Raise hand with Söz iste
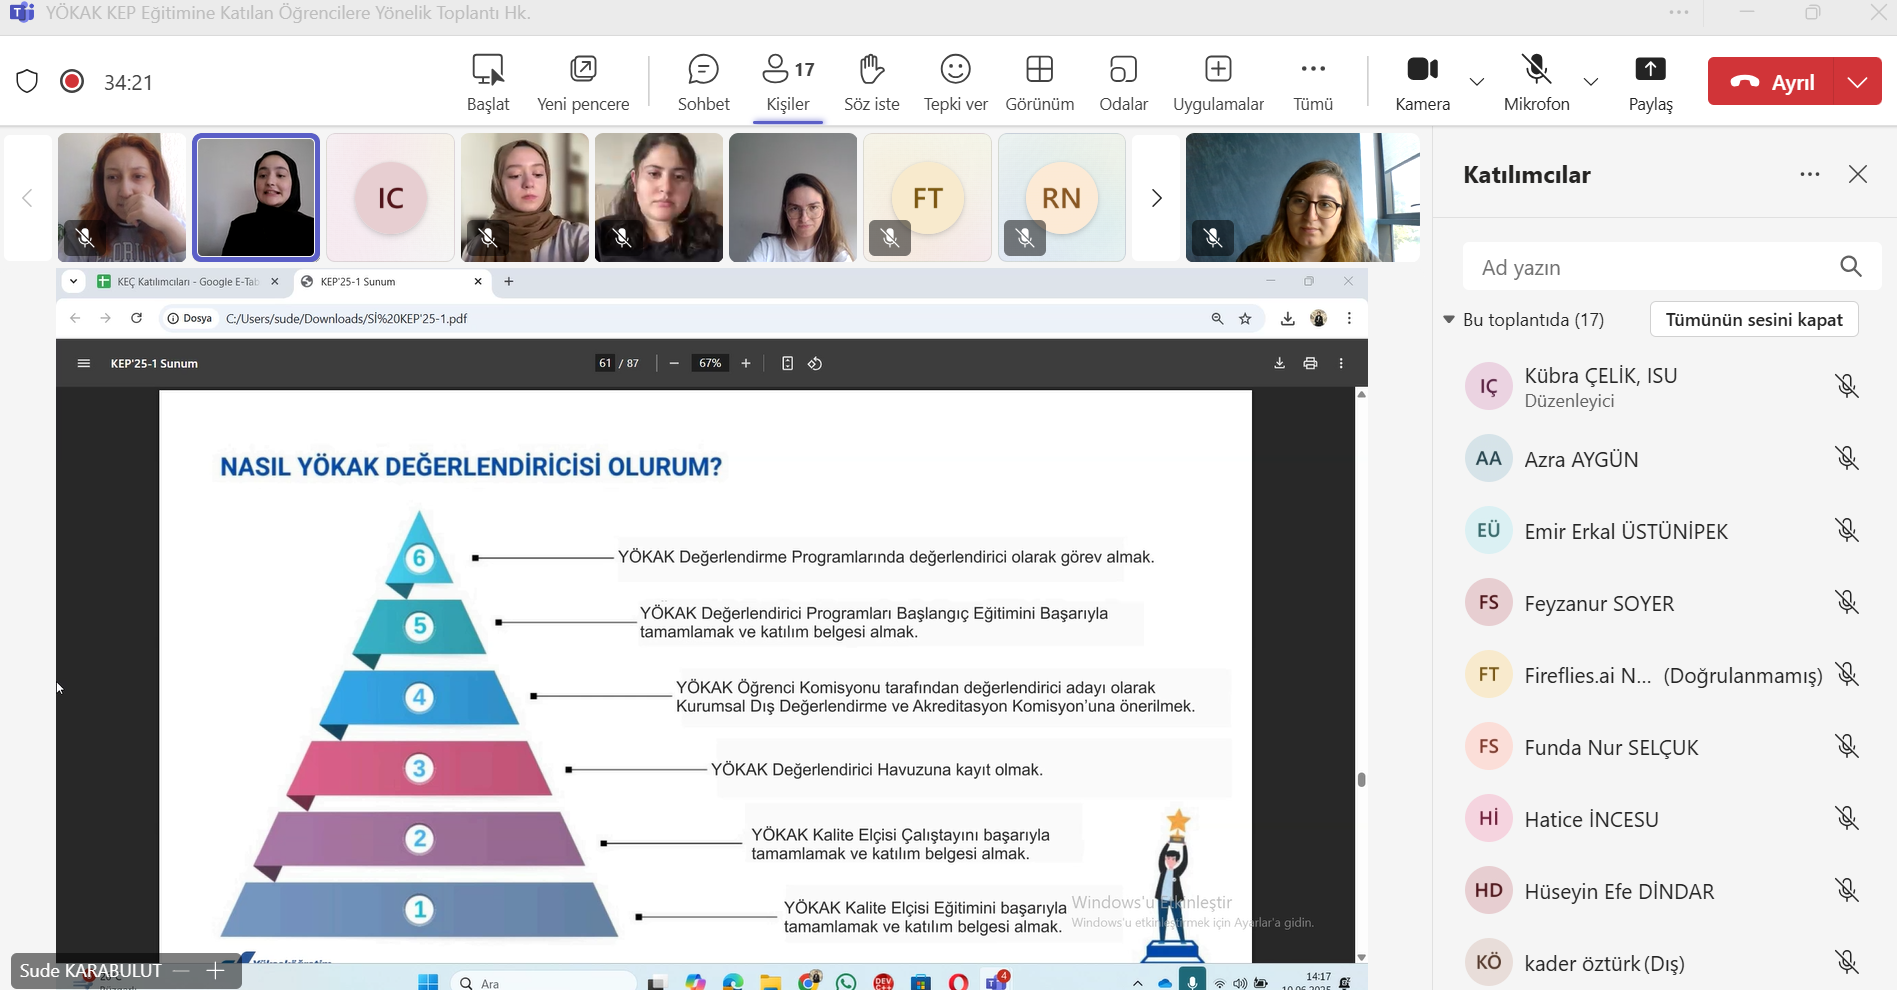The width and height of the screenshot is (1897, 990). pos(871,82)
